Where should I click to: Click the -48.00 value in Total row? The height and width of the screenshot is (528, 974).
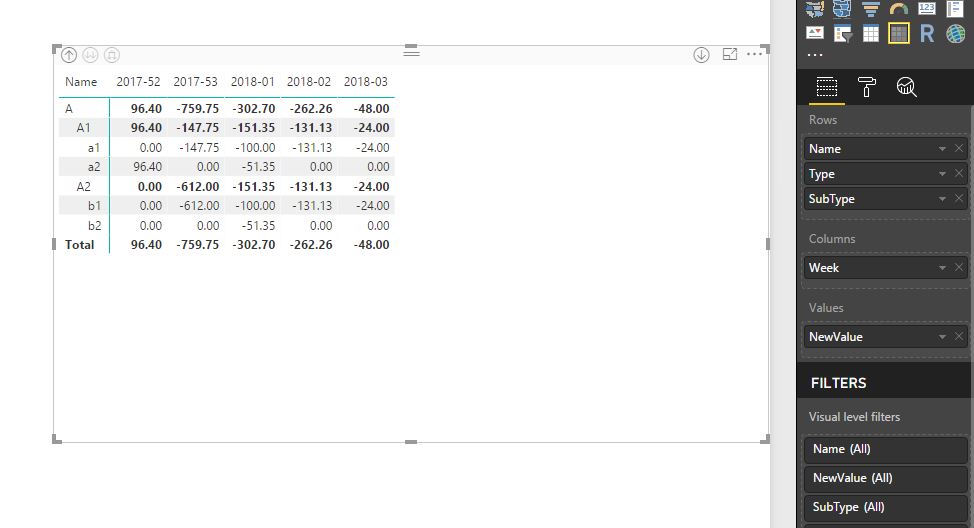[371, 245]
